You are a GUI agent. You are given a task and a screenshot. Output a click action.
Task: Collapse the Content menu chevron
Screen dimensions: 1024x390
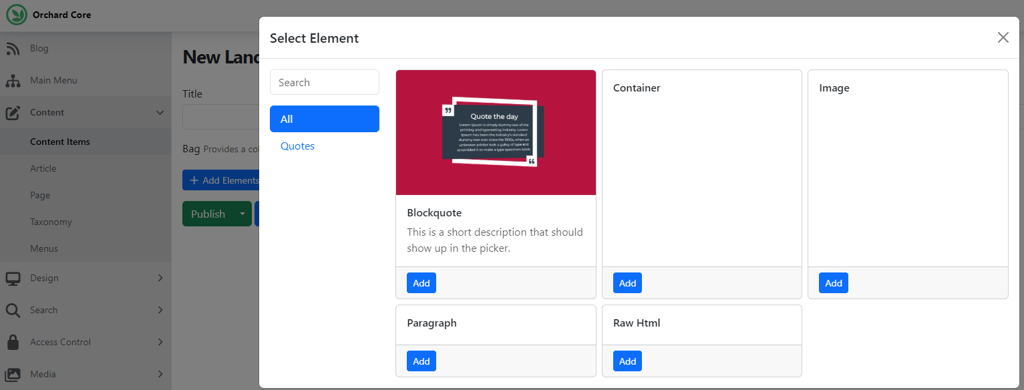tap(160, 113)
